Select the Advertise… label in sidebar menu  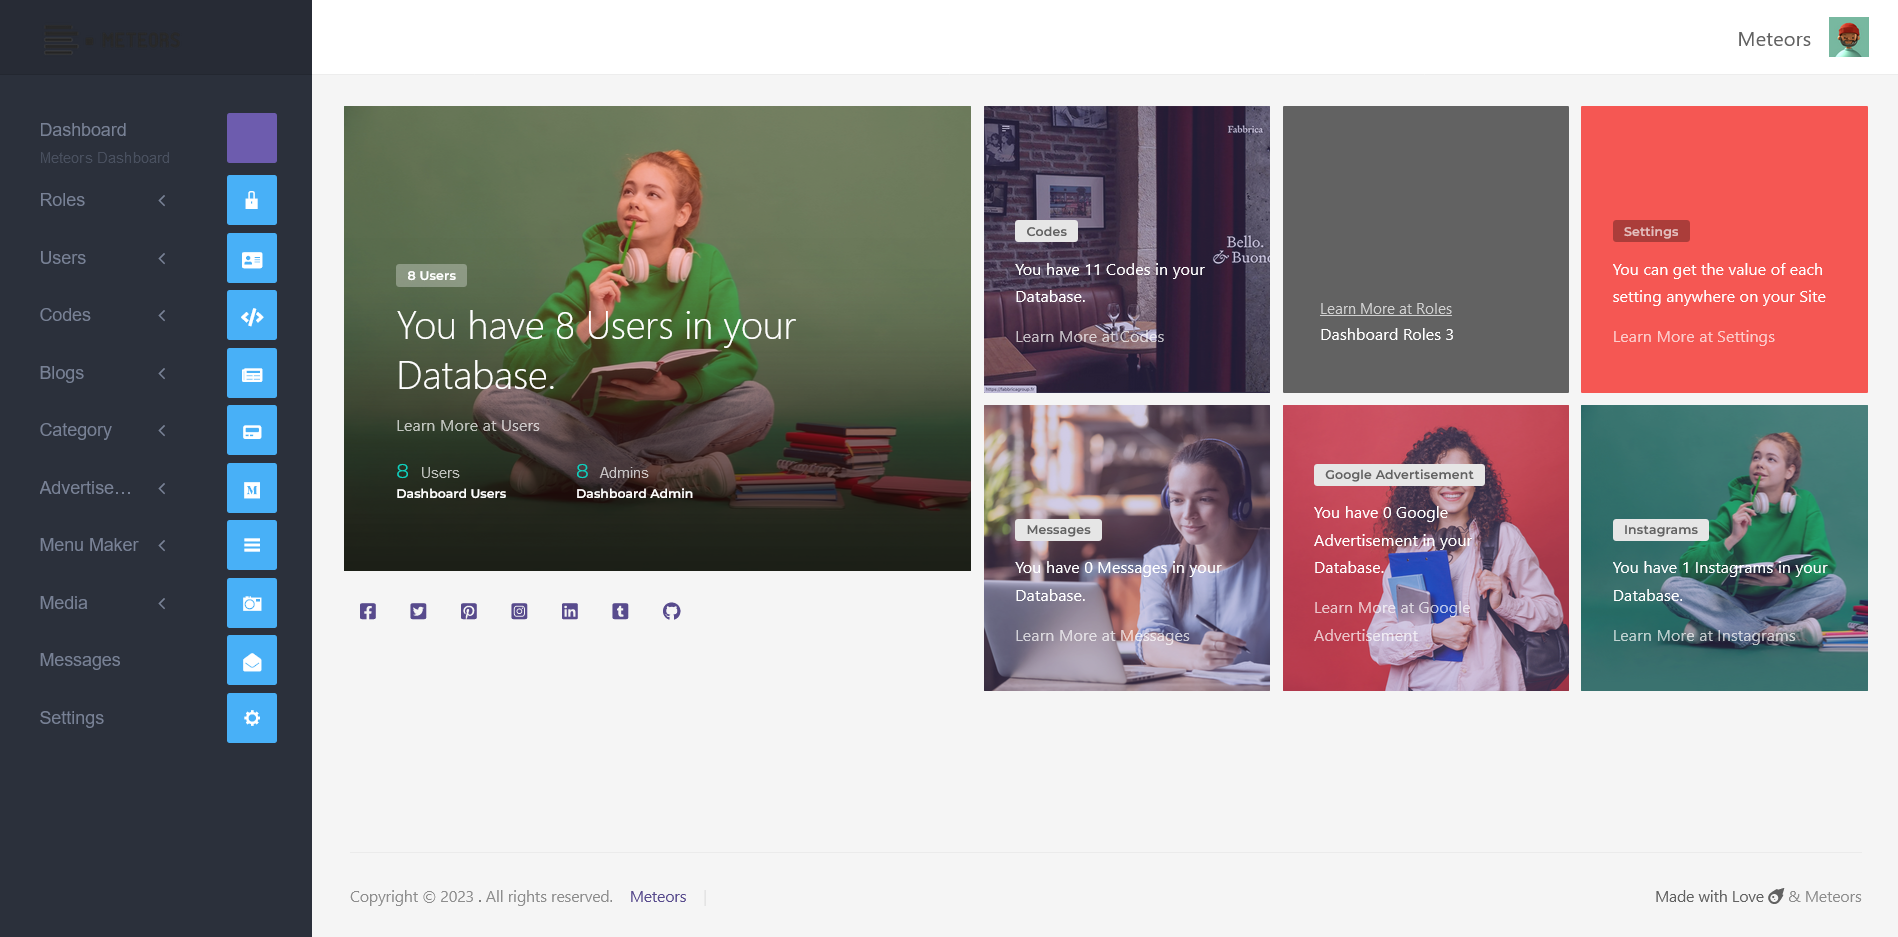pyautogui.click(x=86, y=488)
